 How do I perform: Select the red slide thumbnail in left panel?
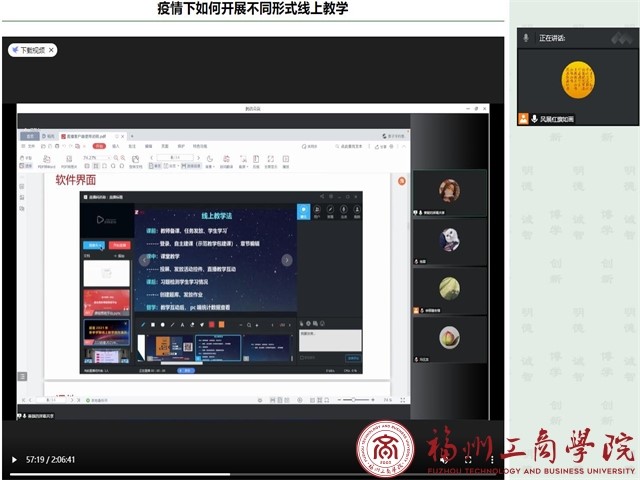106,301
